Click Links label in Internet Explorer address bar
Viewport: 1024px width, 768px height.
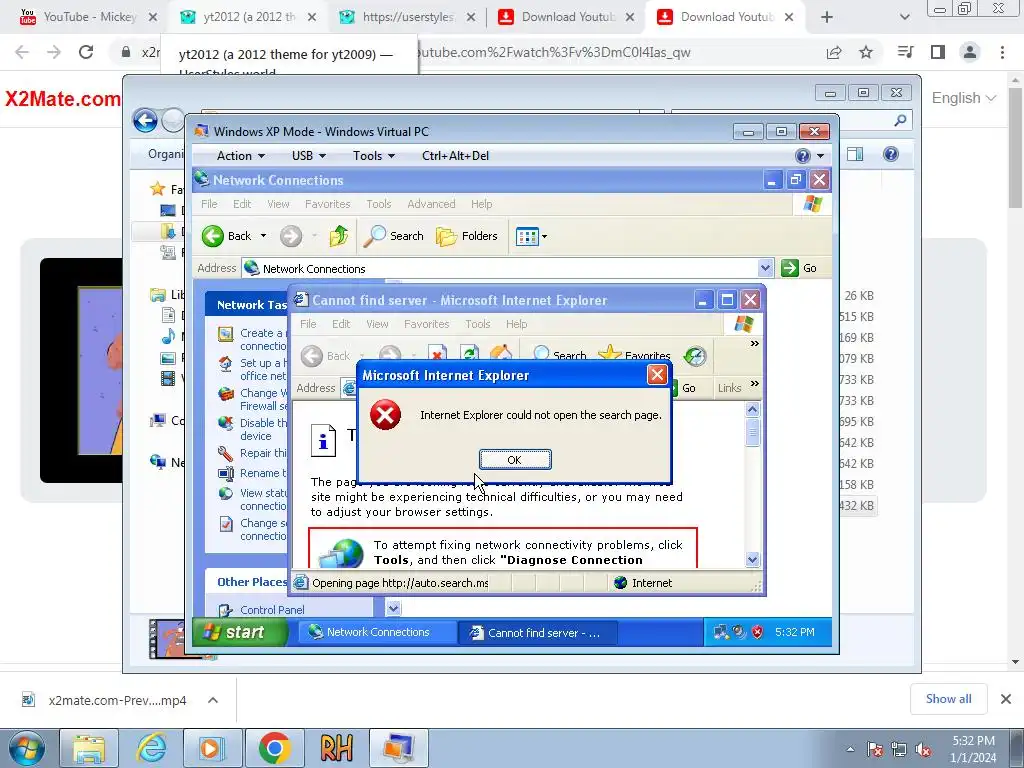click(729, 388)
